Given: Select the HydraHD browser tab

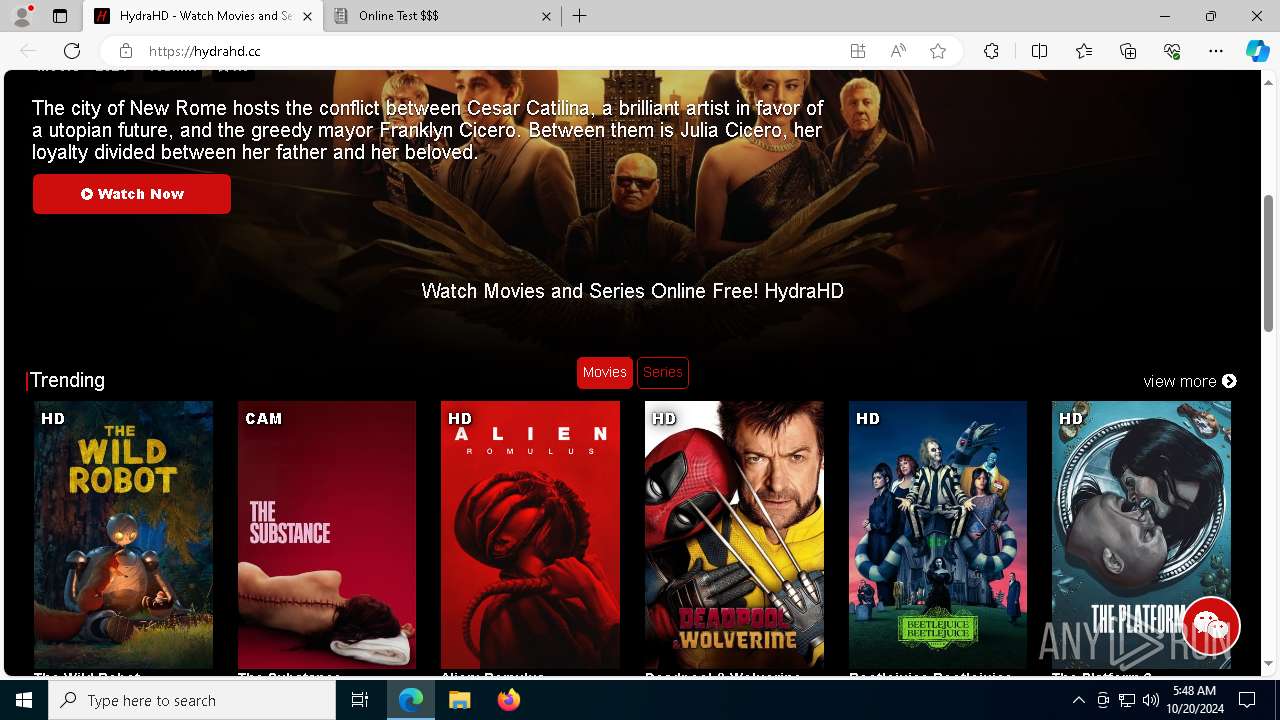Looking at the screenshot, I should pyautogui.click(x=203, y=16).
